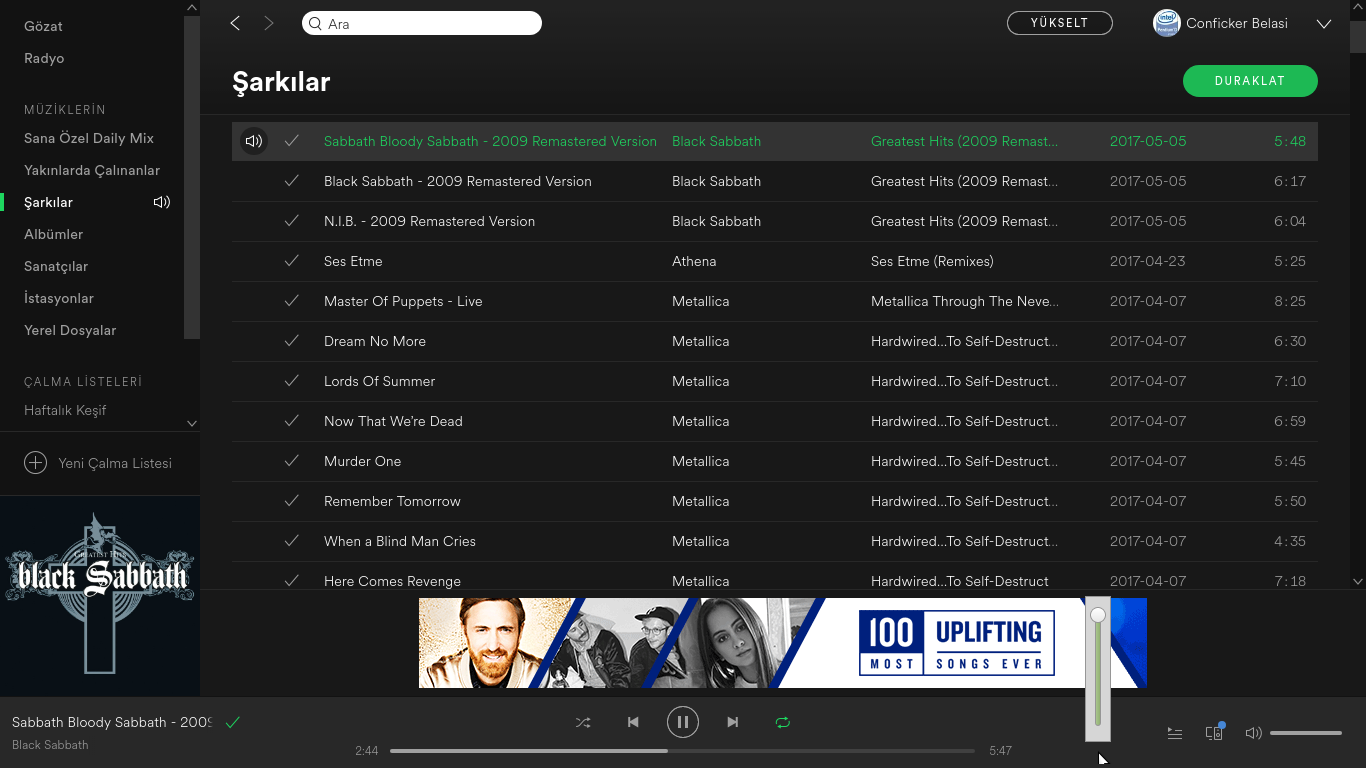
Task: Open Radyo in the sidebar
Action: 44,58
